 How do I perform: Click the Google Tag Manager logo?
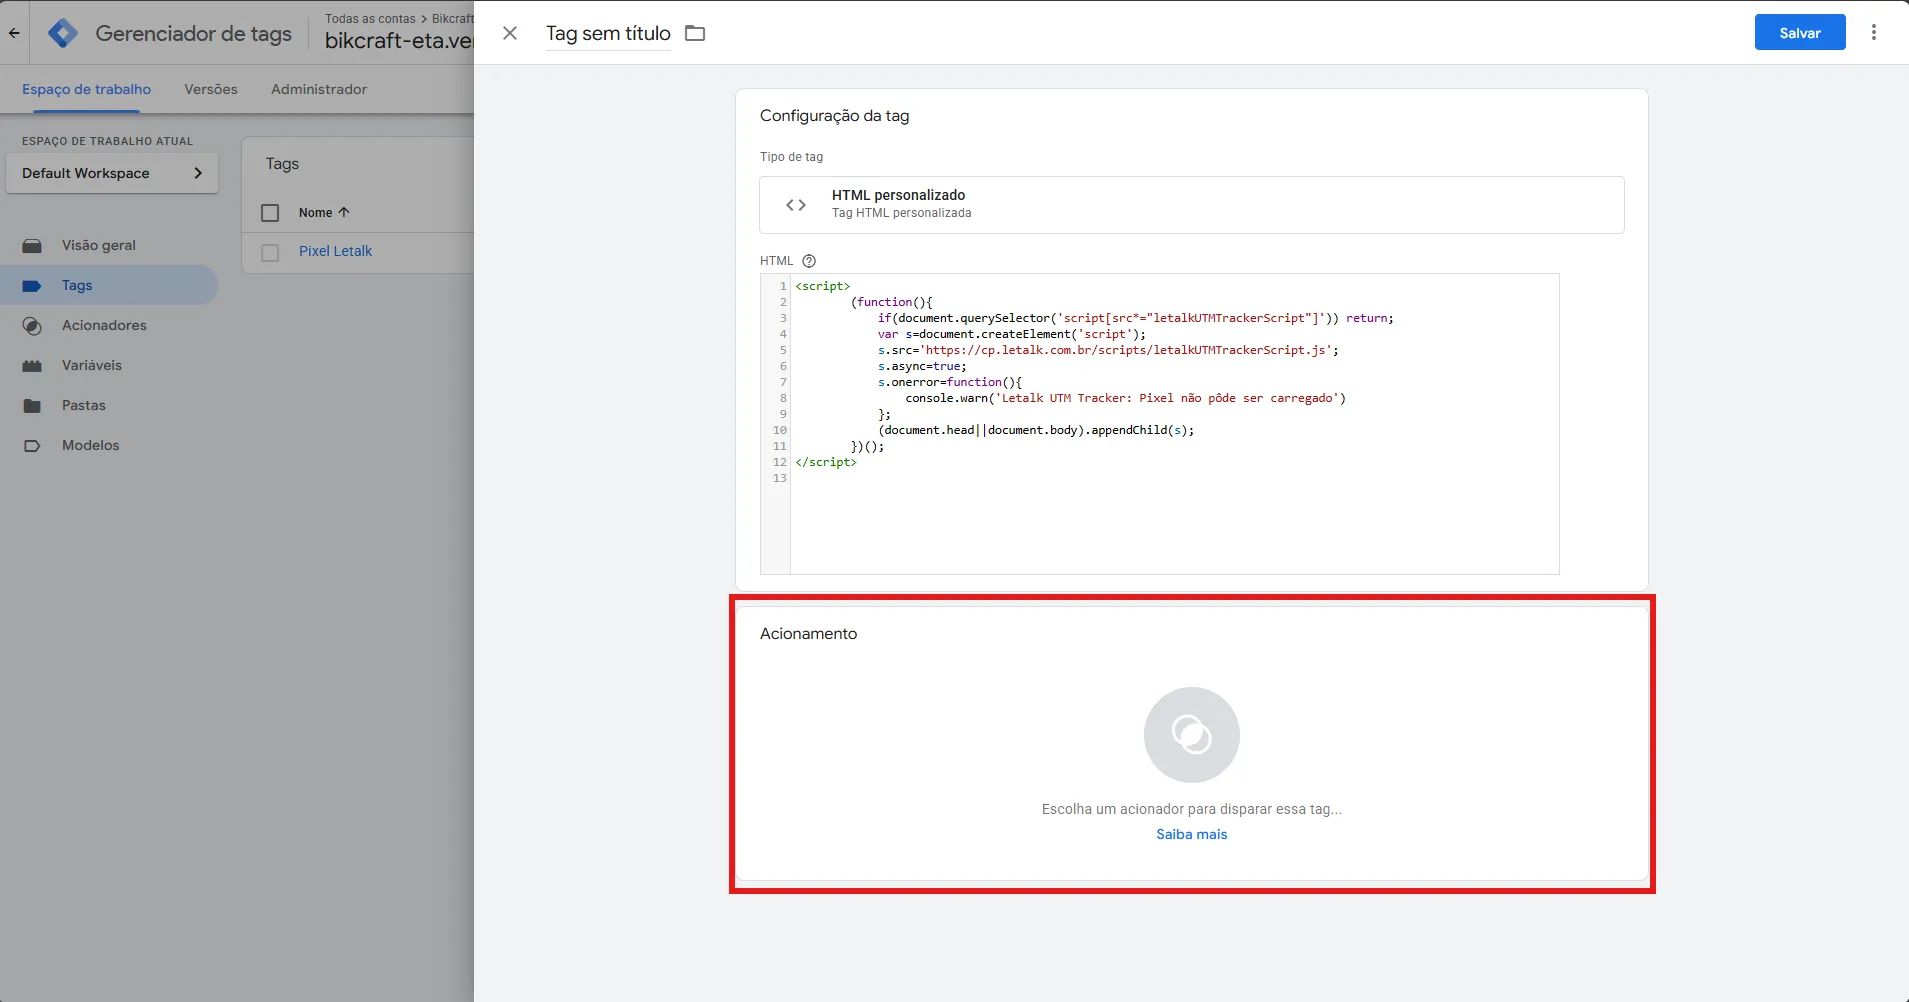[x=63, y=33]
